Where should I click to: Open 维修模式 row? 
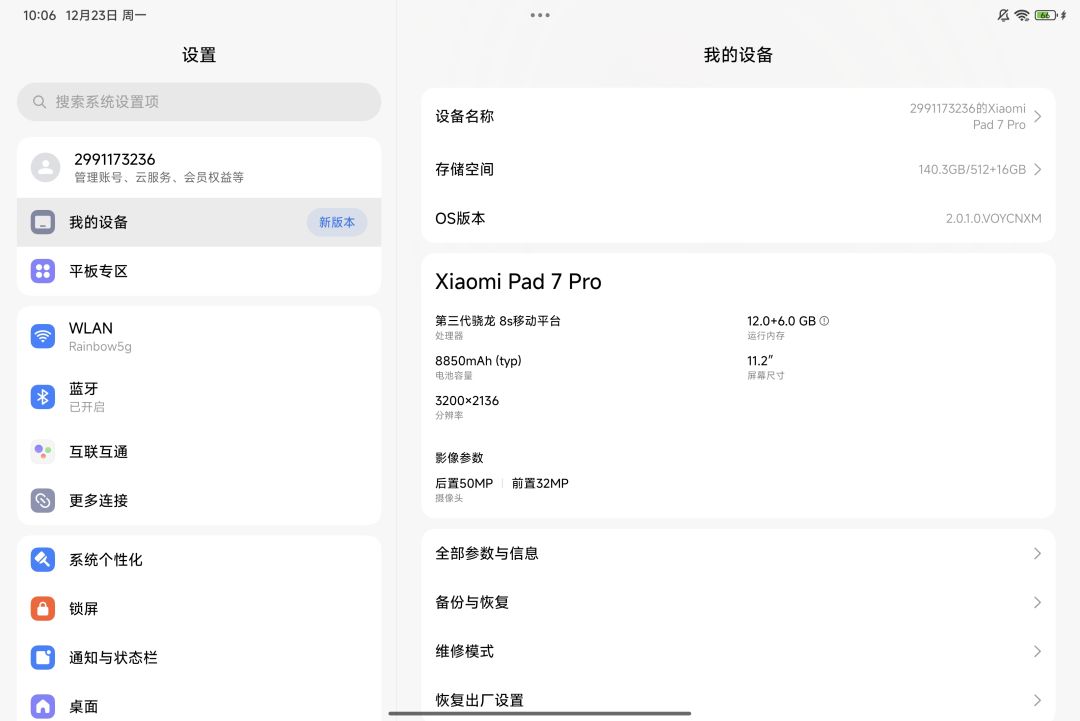pyautogui.click(x=738, y=651)
